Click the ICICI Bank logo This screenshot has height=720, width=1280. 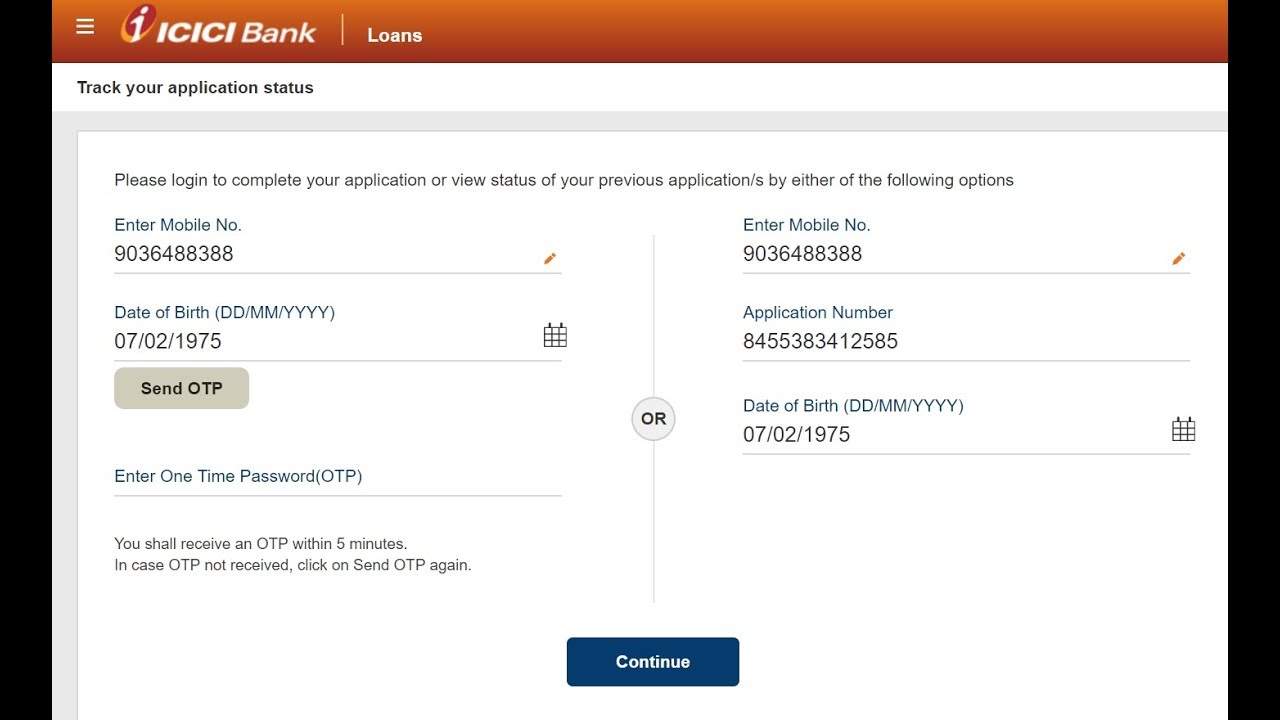click(x=218, y=27)
